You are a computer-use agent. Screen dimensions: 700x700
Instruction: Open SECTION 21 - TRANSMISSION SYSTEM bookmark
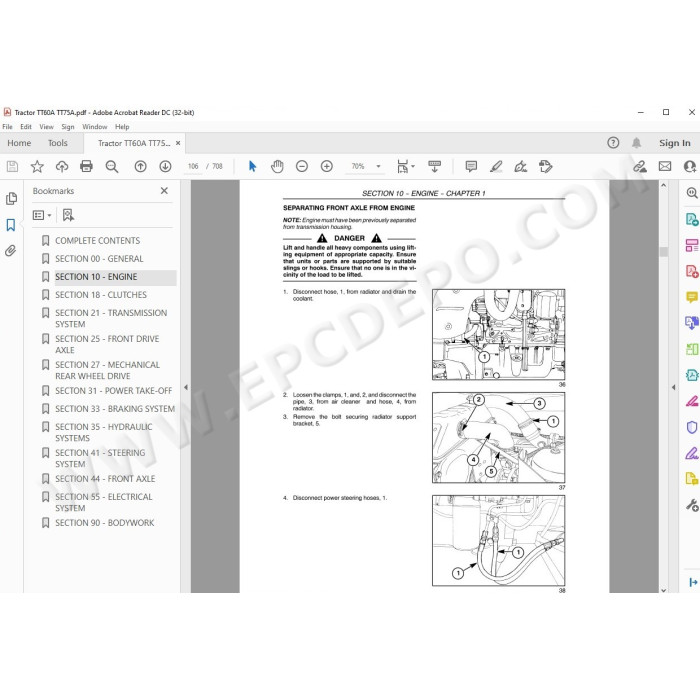click(111, 318)
